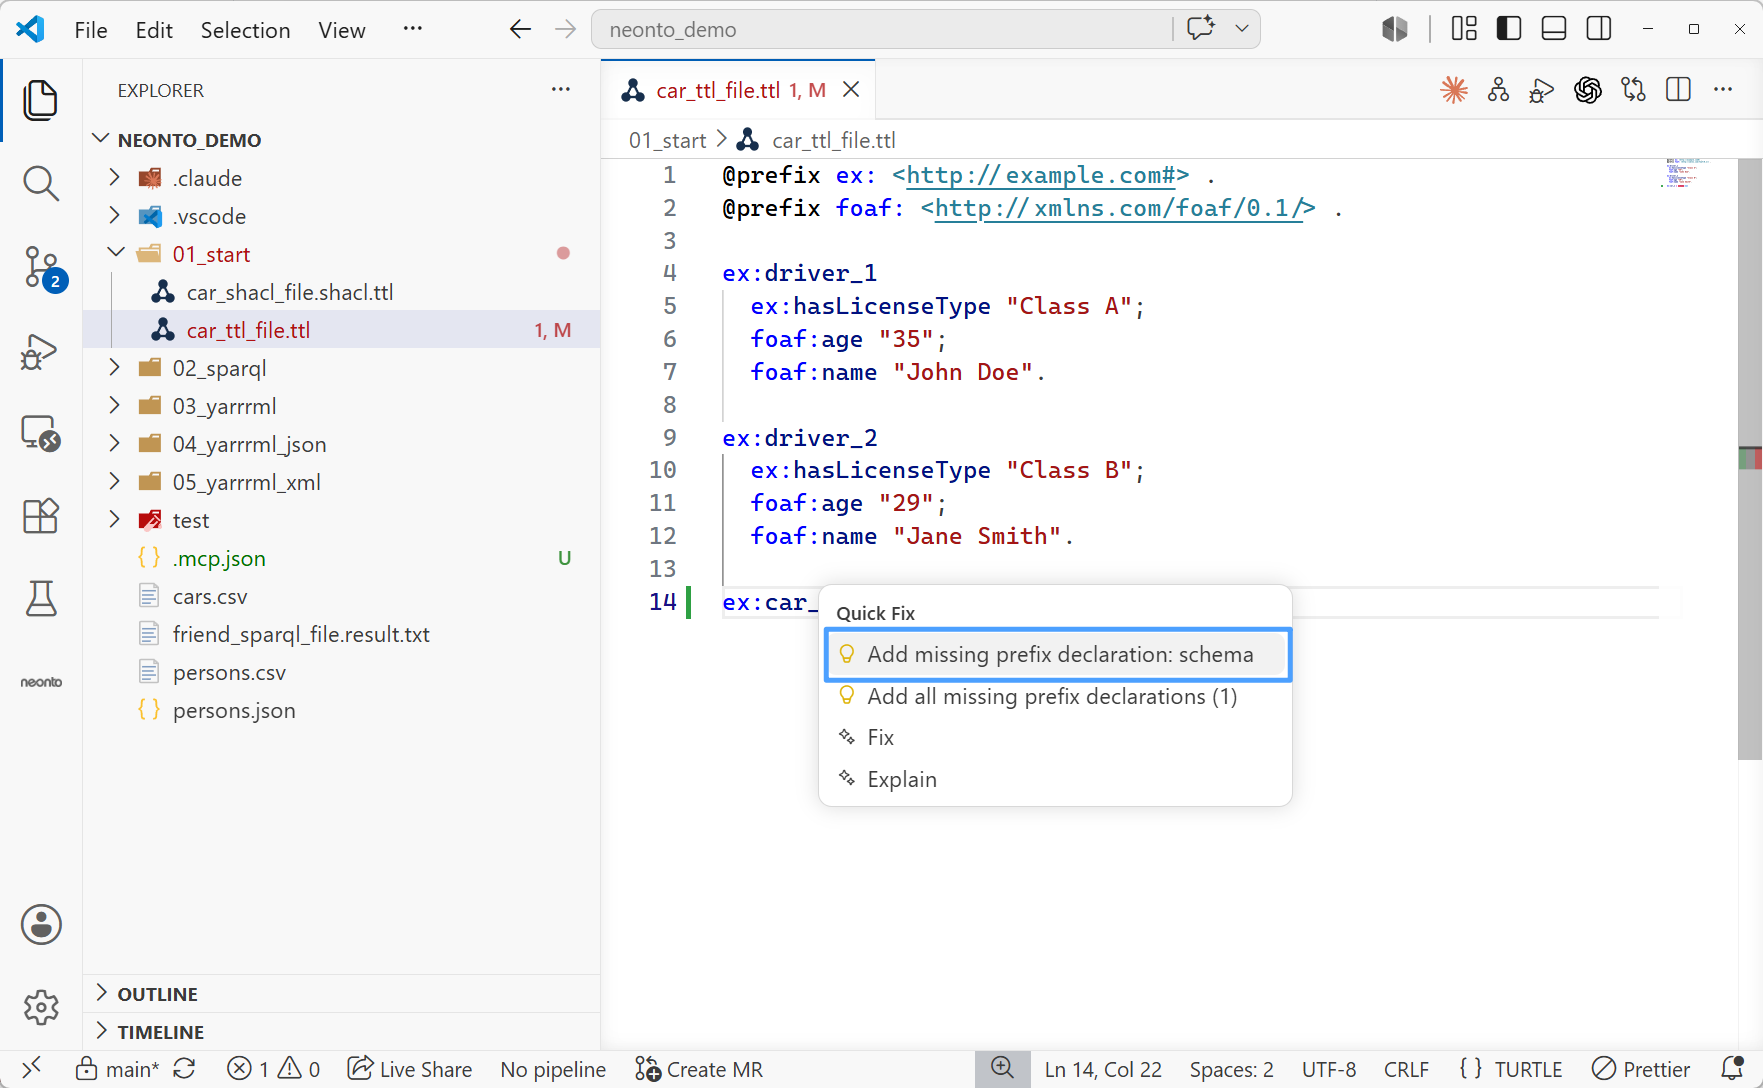Open Customize Layout options
Image resolution: width=1763 pixels, height=1088 pixels.
pyautogui.click(x=1464, y=29)
